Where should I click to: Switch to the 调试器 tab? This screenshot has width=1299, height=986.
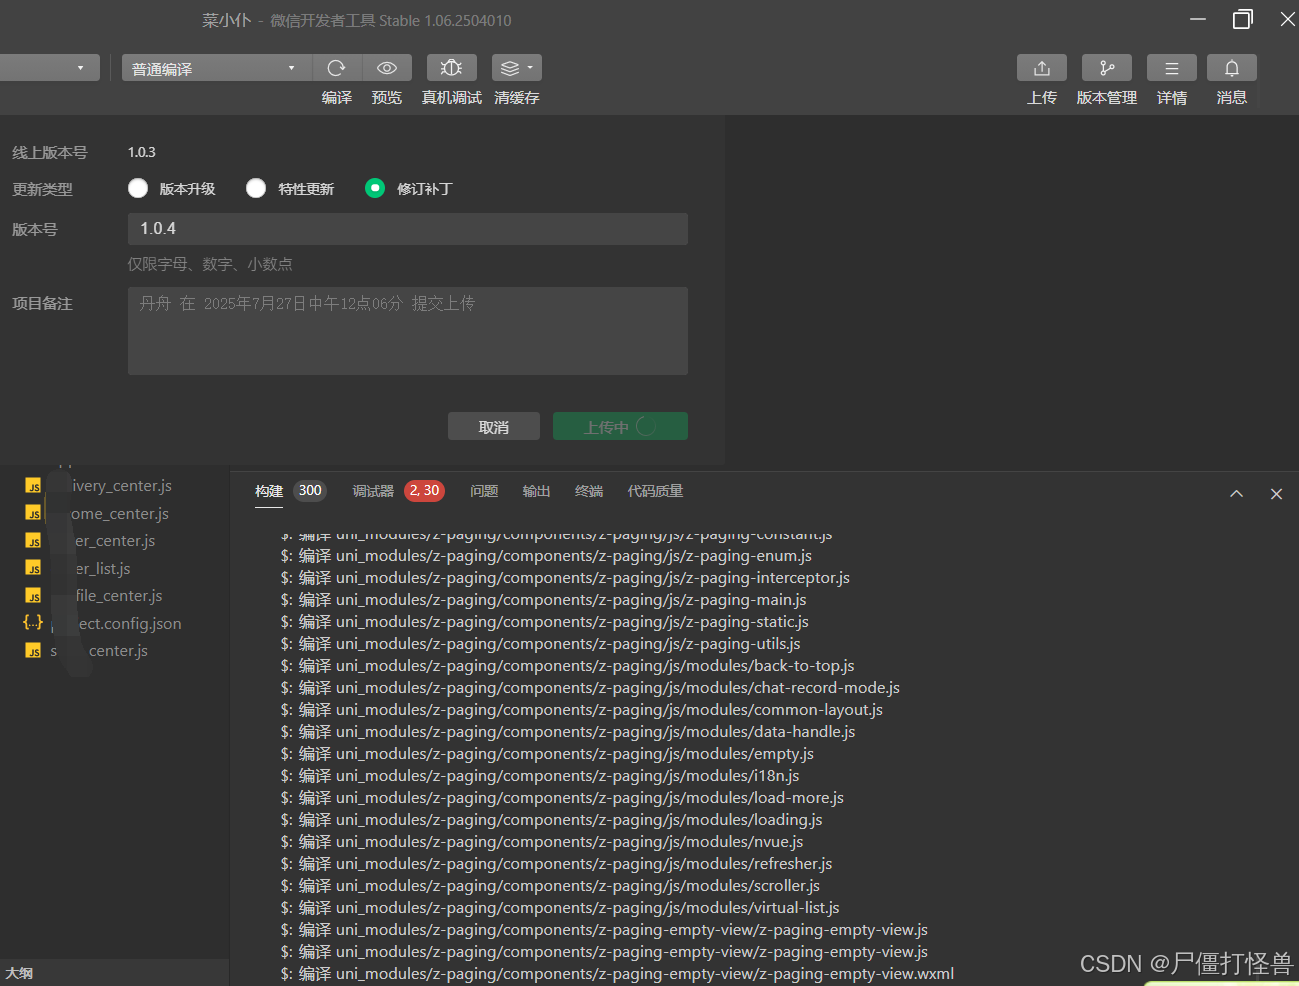(373, 491)
